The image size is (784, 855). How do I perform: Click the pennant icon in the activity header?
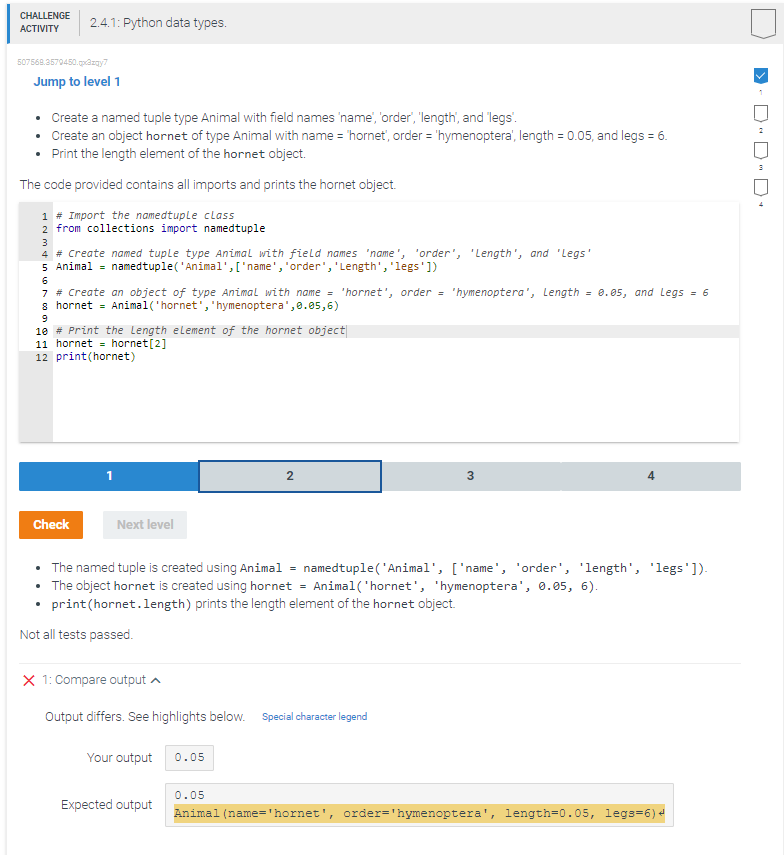tap(761, 22)
